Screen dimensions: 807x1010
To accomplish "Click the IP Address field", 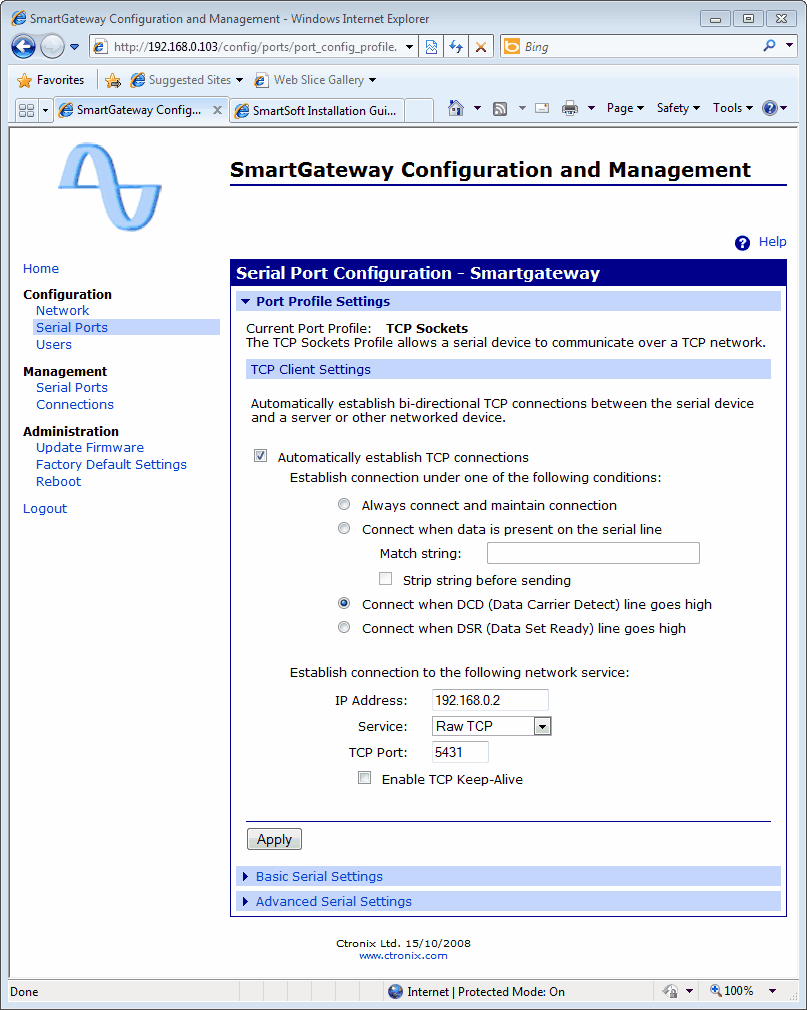I will click(490, 700).
